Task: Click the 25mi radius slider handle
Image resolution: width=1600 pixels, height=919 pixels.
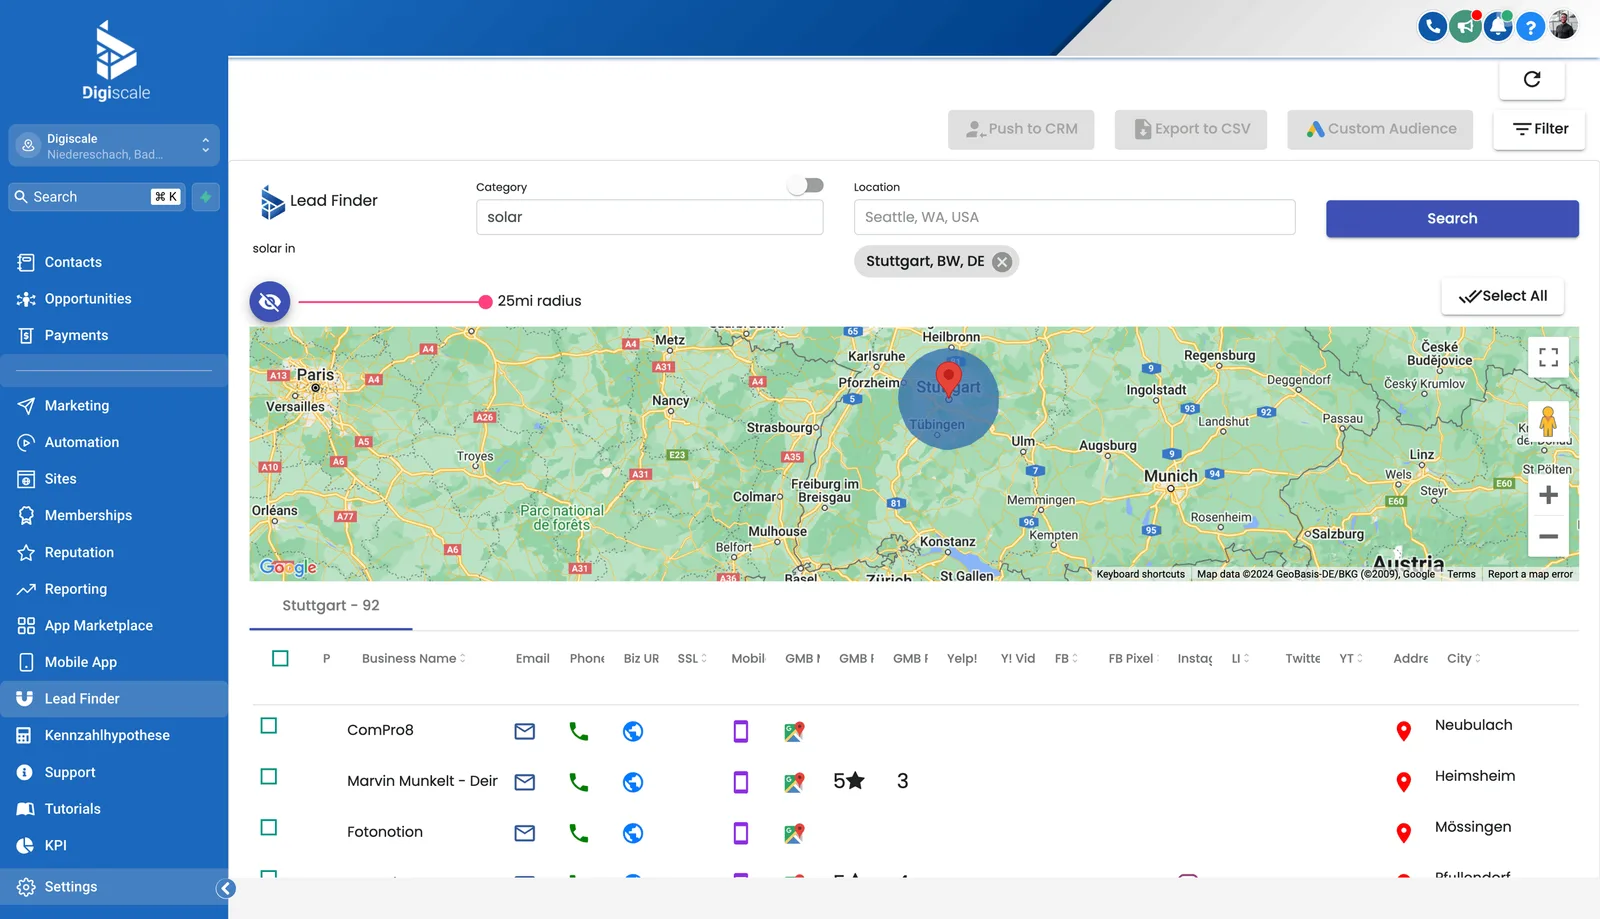Action: click(485, 301)
